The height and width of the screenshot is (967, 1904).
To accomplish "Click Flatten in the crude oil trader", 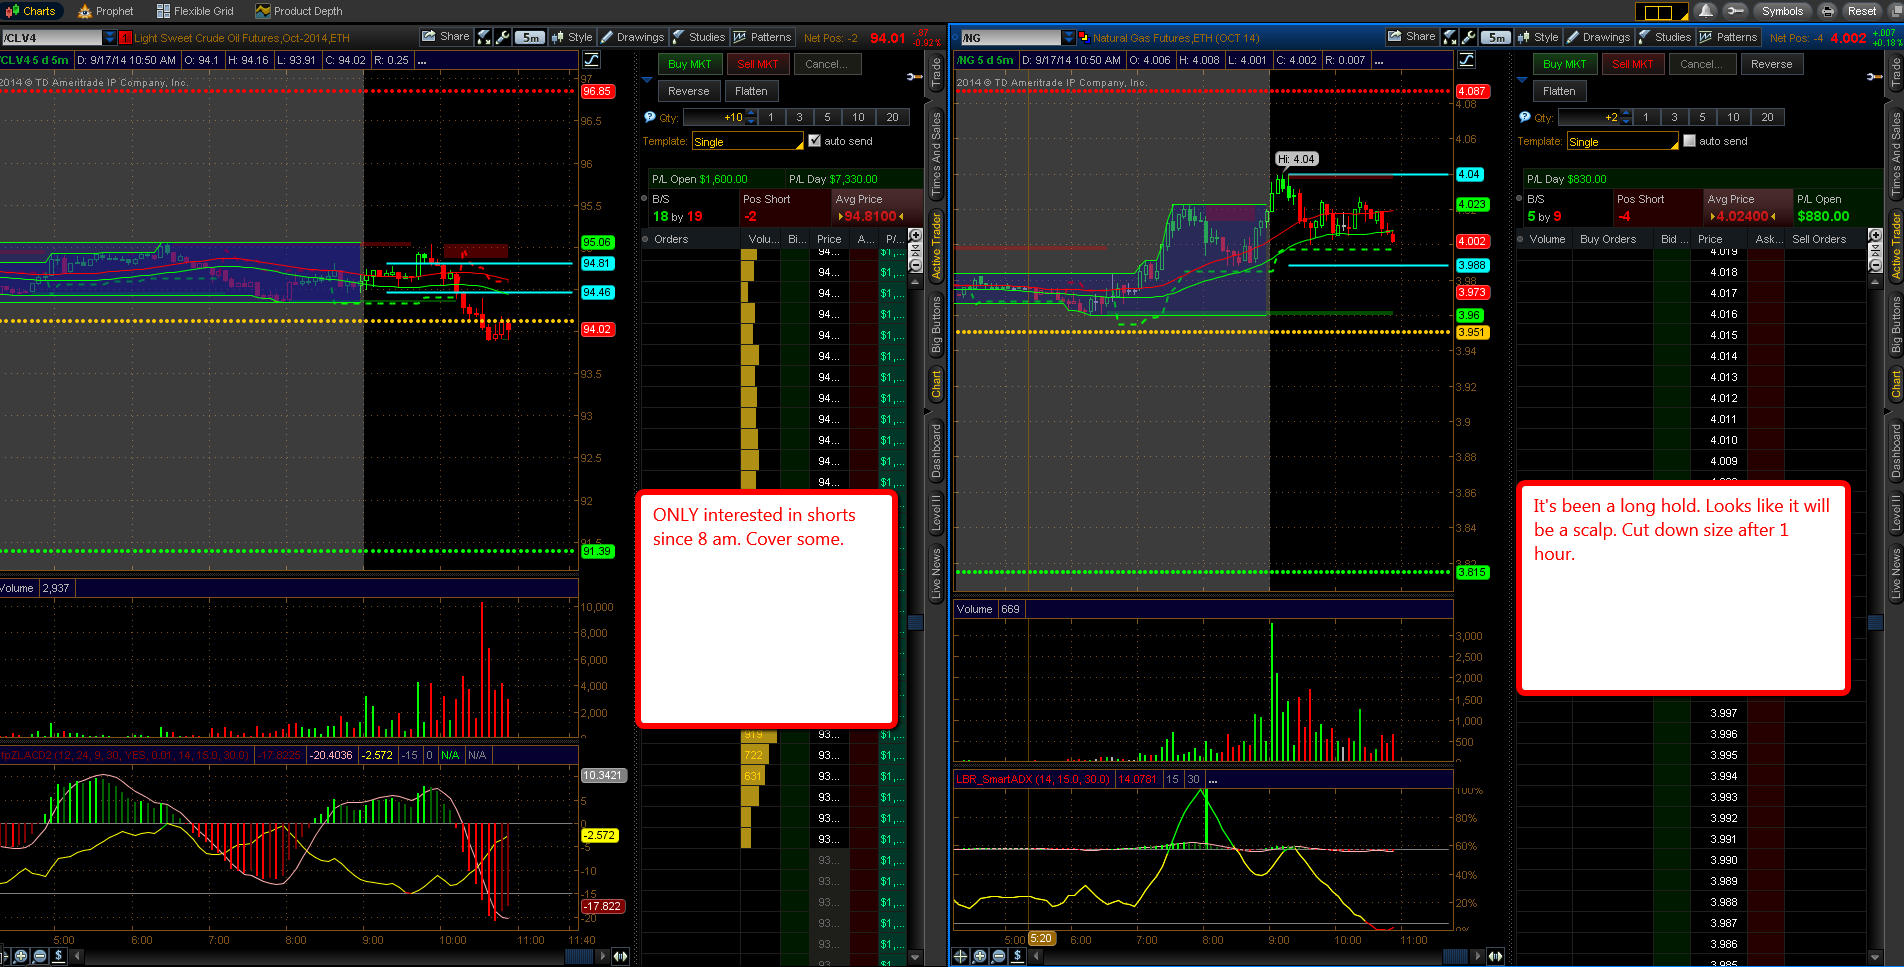I will click(x=751, y=91).
